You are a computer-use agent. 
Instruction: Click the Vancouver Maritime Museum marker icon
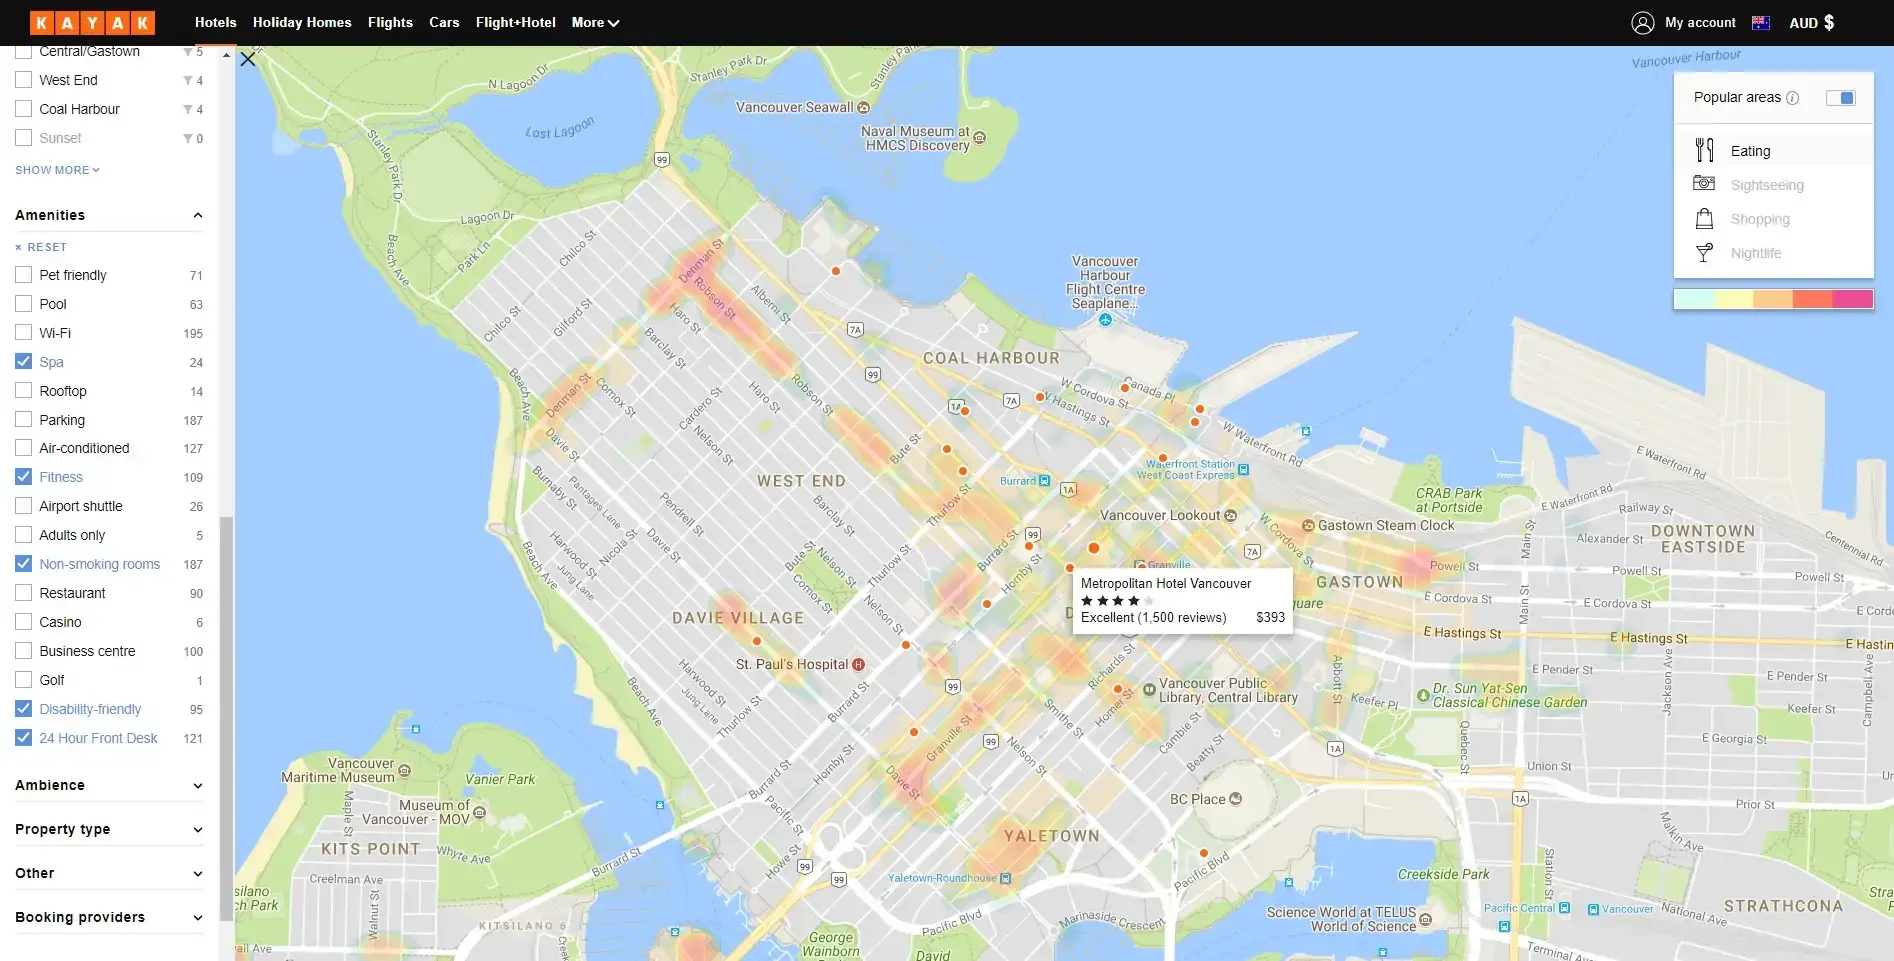[x=405, y=770]
